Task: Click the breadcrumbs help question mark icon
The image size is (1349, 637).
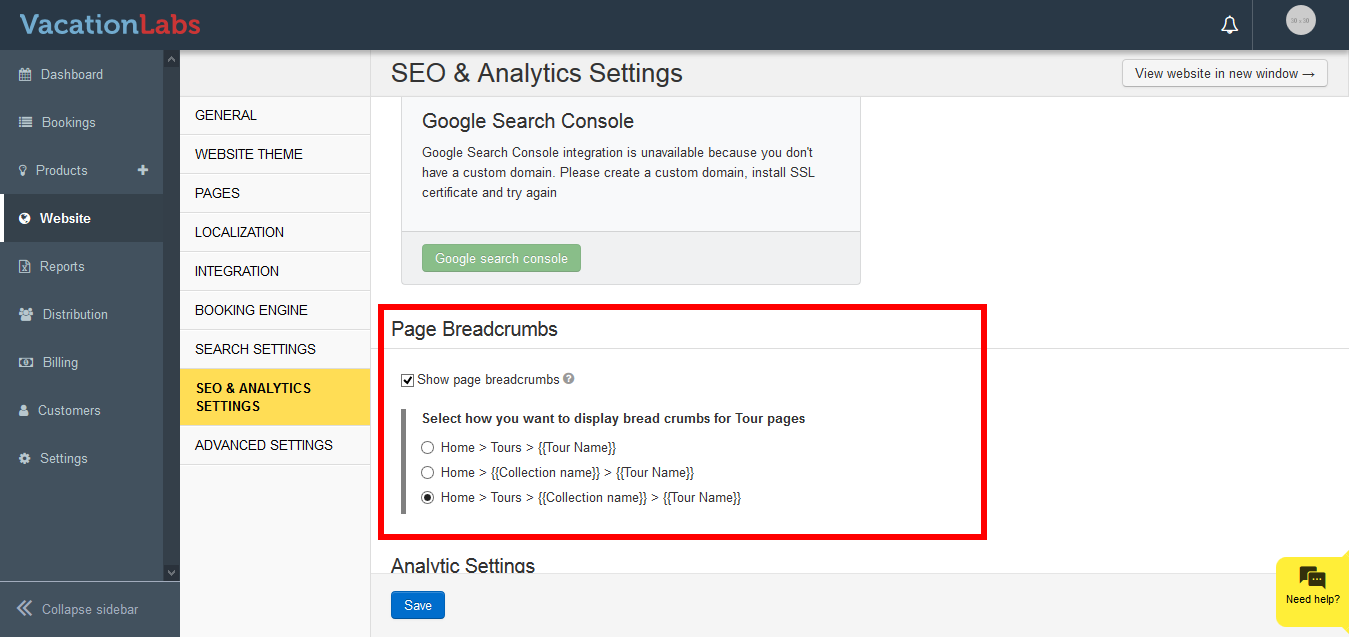Action: tap(569, 379)
